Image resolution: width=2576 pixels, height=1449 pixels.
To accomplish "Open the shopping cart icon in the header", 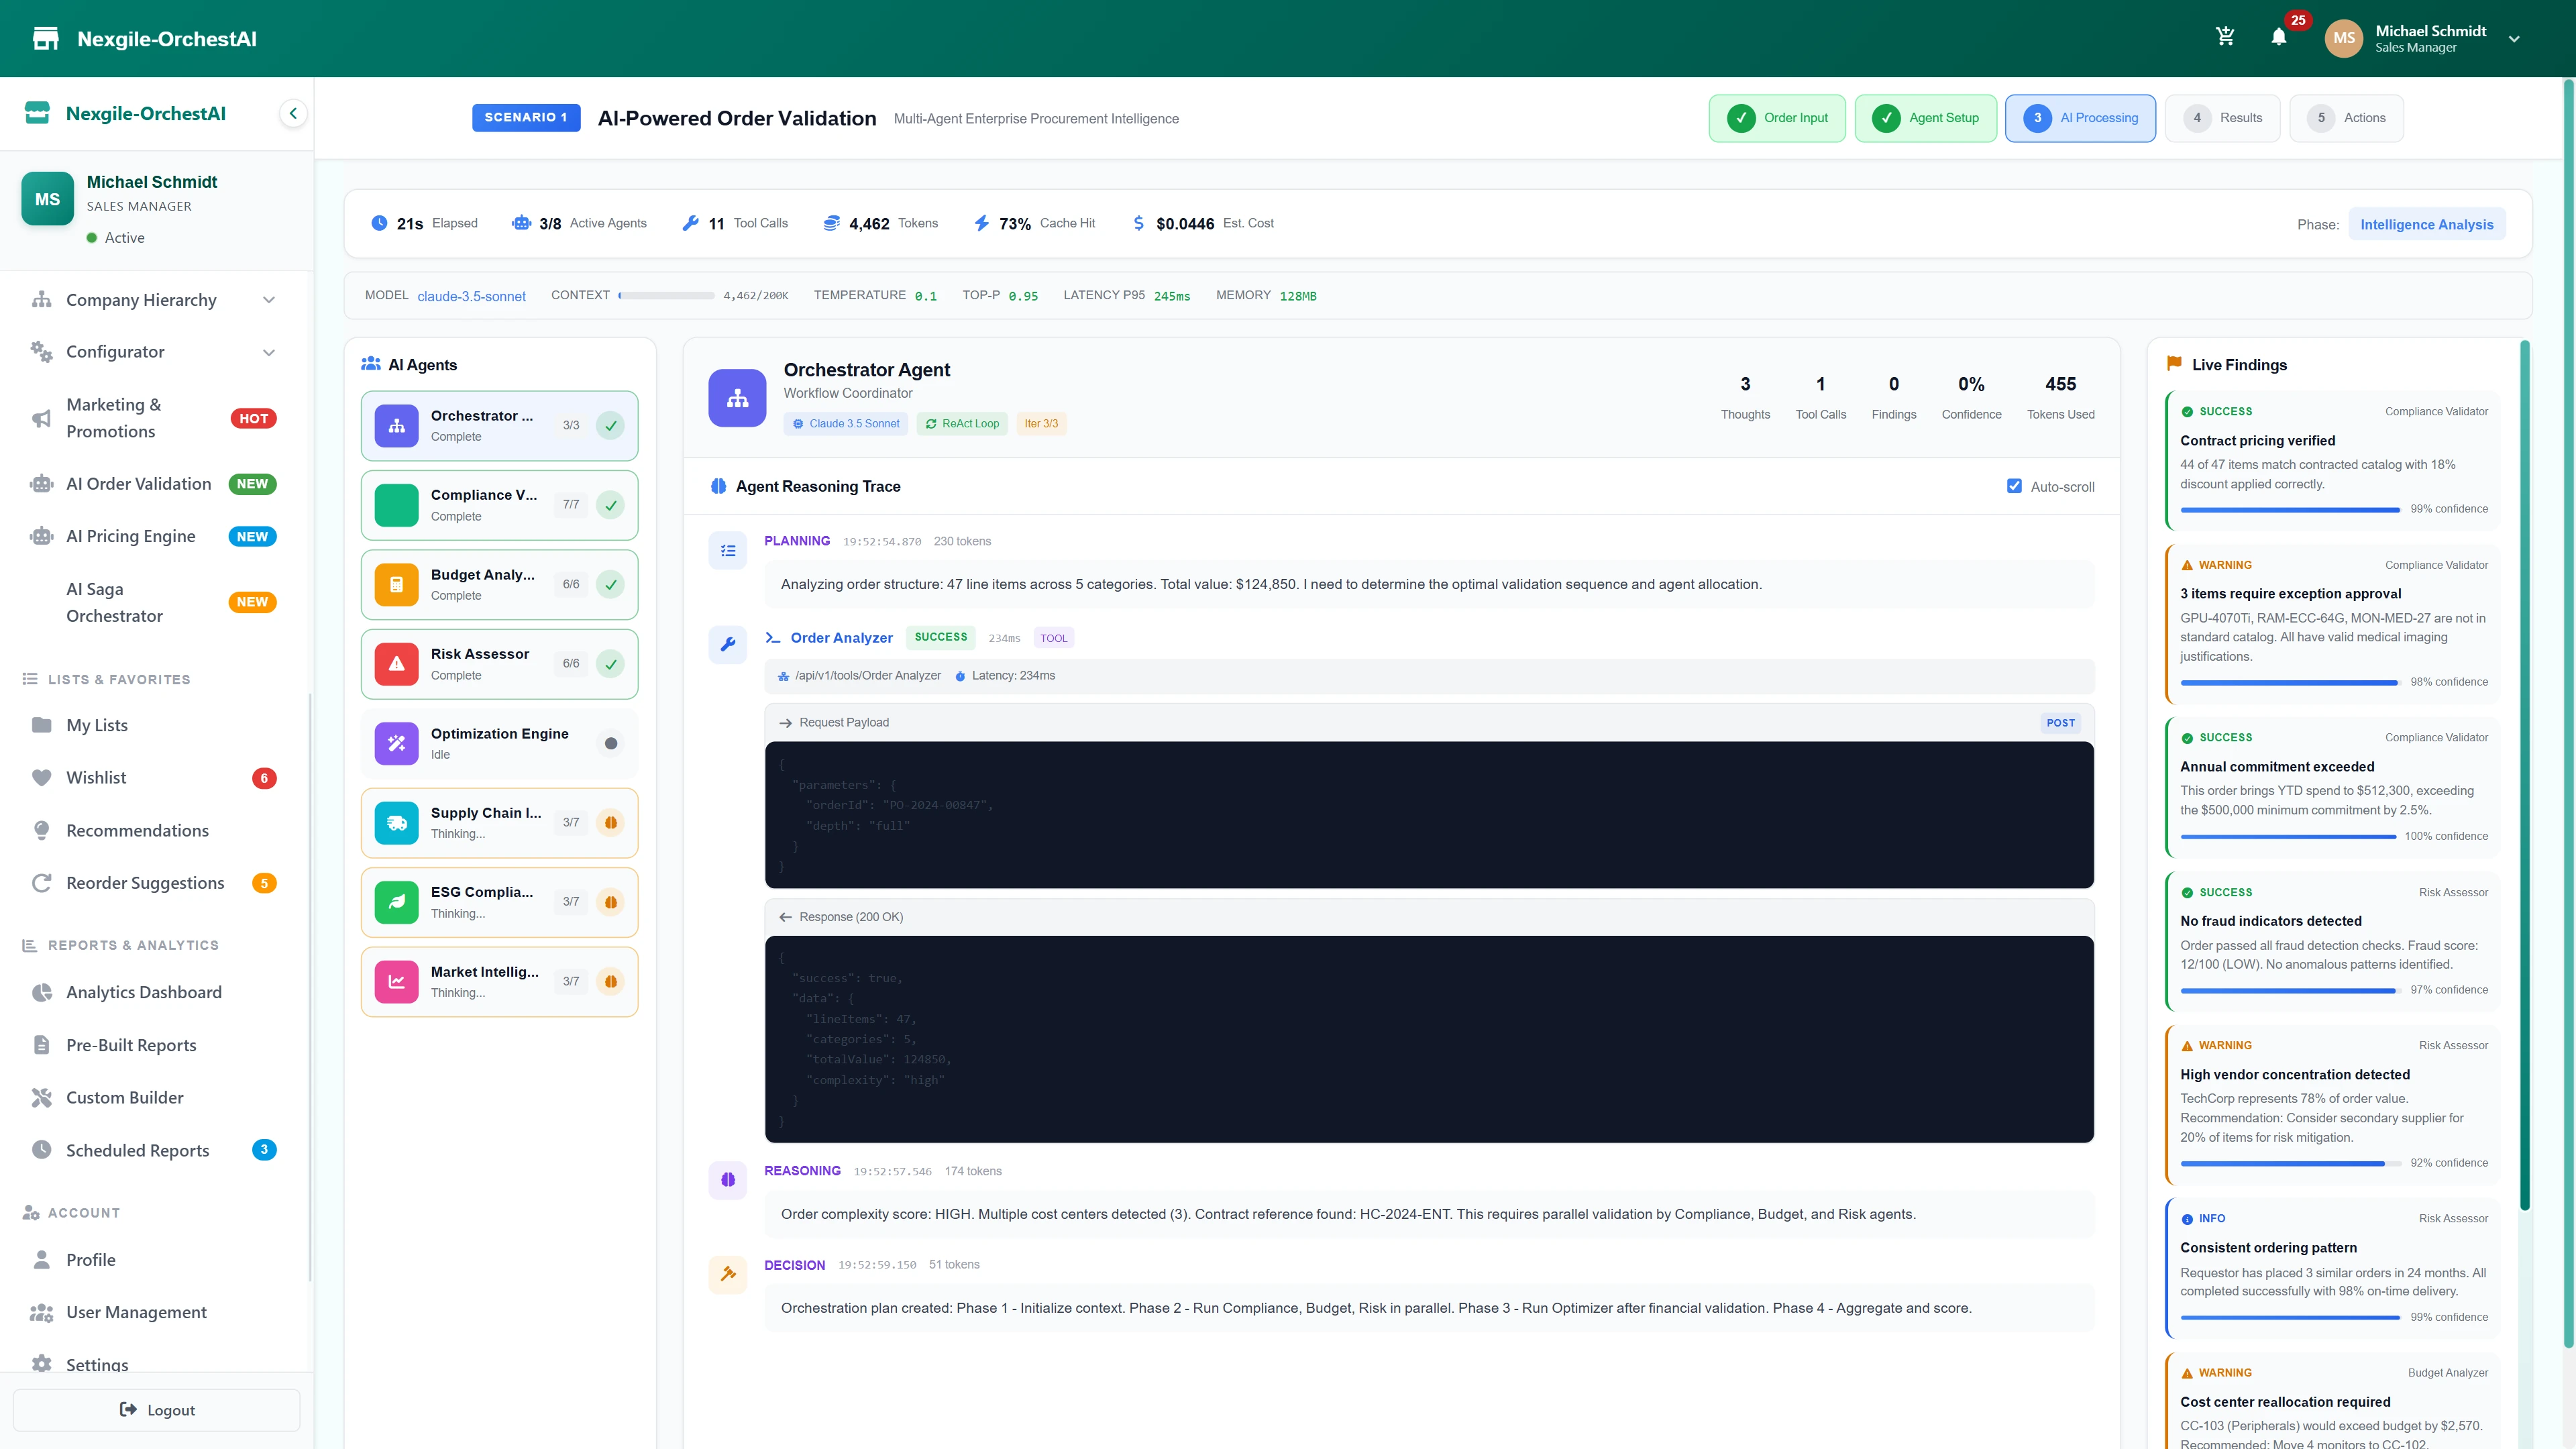I will coord(2225,36).
